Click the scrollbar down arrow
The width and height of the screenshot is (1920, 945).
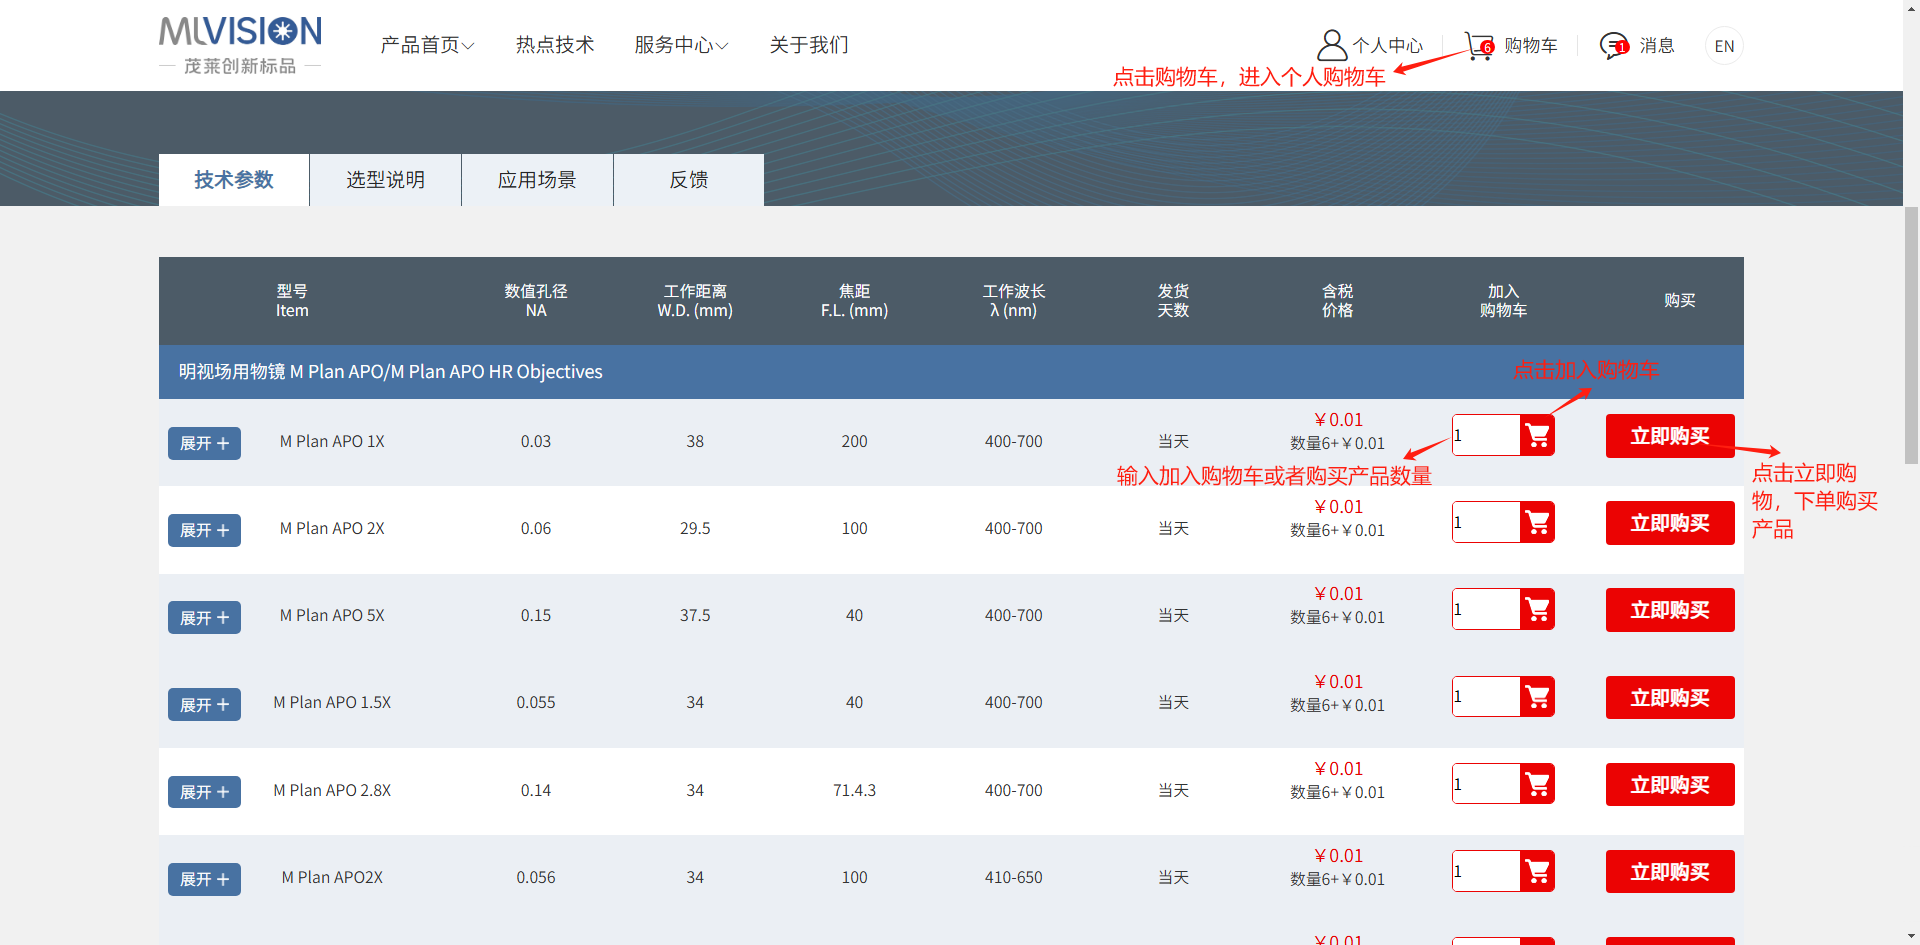1911,936
